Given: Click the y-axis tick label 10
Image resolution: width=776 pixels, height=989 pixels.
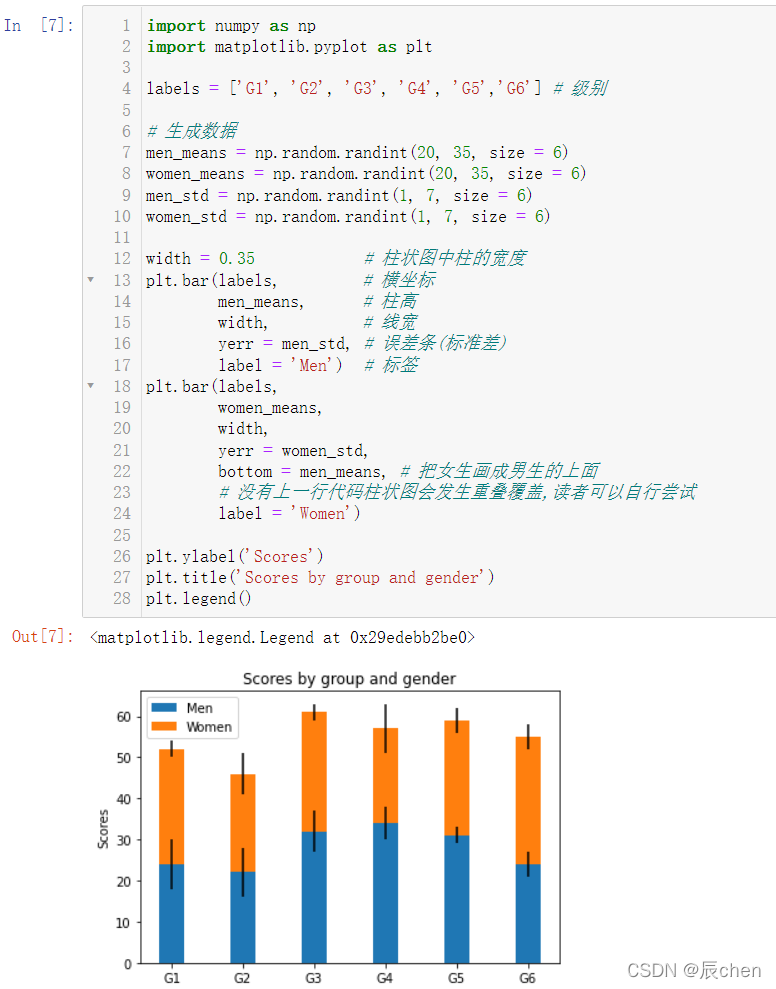Looking at the screenshot, I should click(124, 923).
